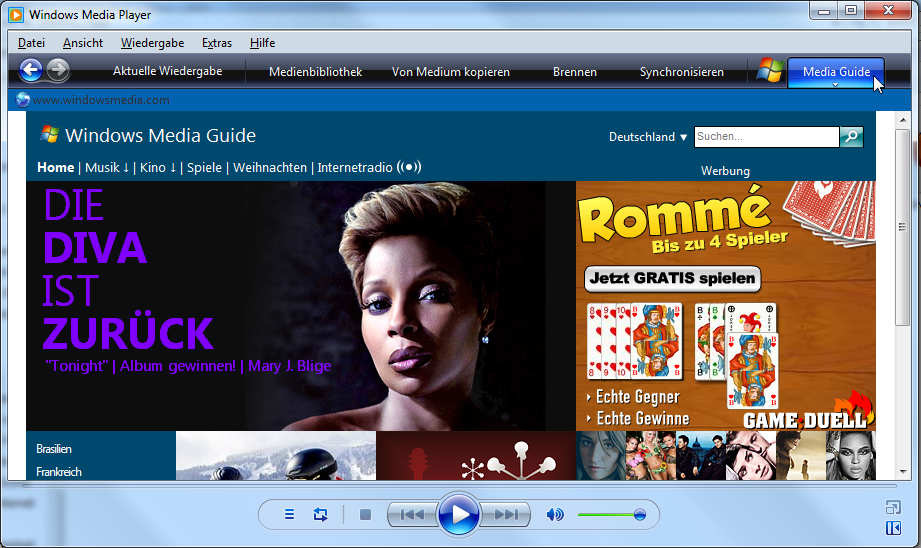
Task: Start playback with the round Play button
Action: click(459, 515)
